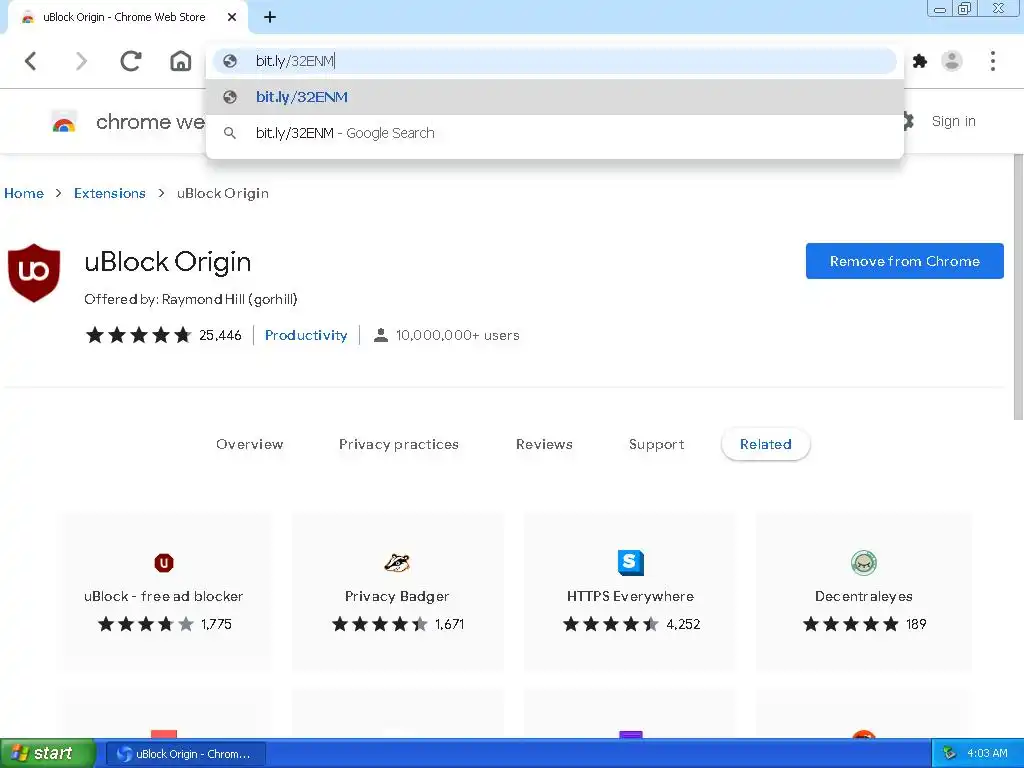Open the home page via home icon

[181, 61]
